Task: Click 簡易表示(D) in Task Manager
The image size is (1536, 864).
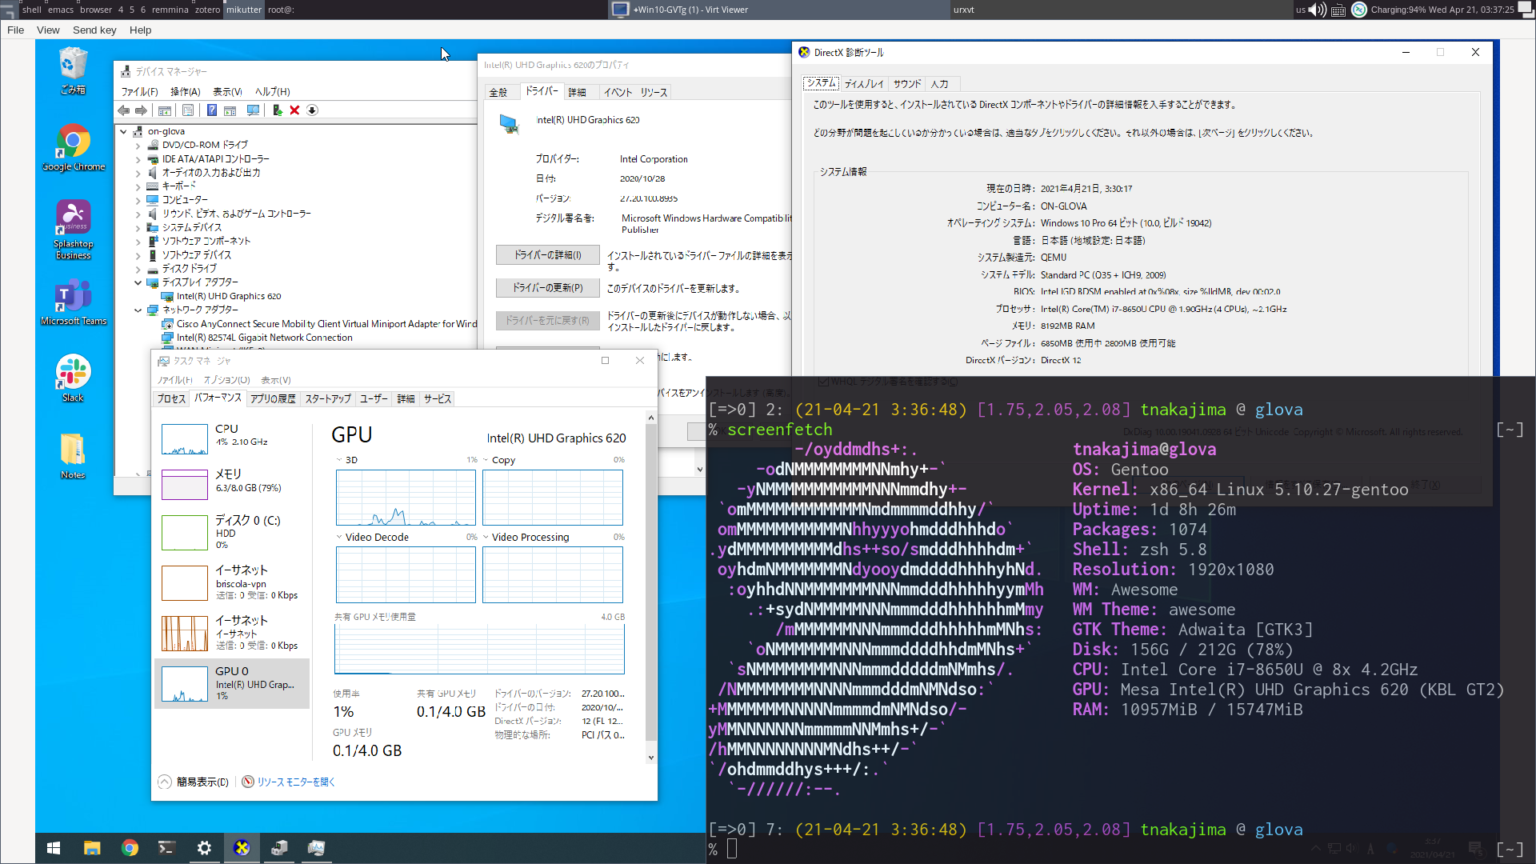Action: [x=194, y=782]
